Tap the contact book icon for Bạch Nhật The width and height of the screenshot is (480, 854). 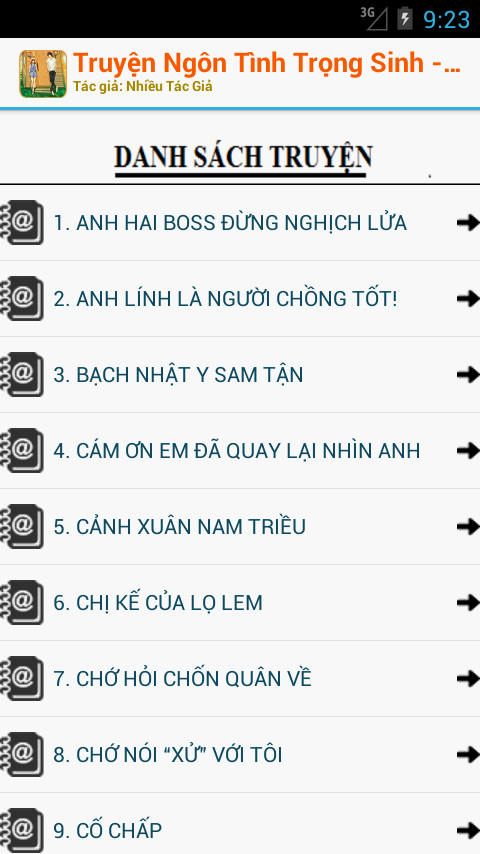click(x=22, y=374)
